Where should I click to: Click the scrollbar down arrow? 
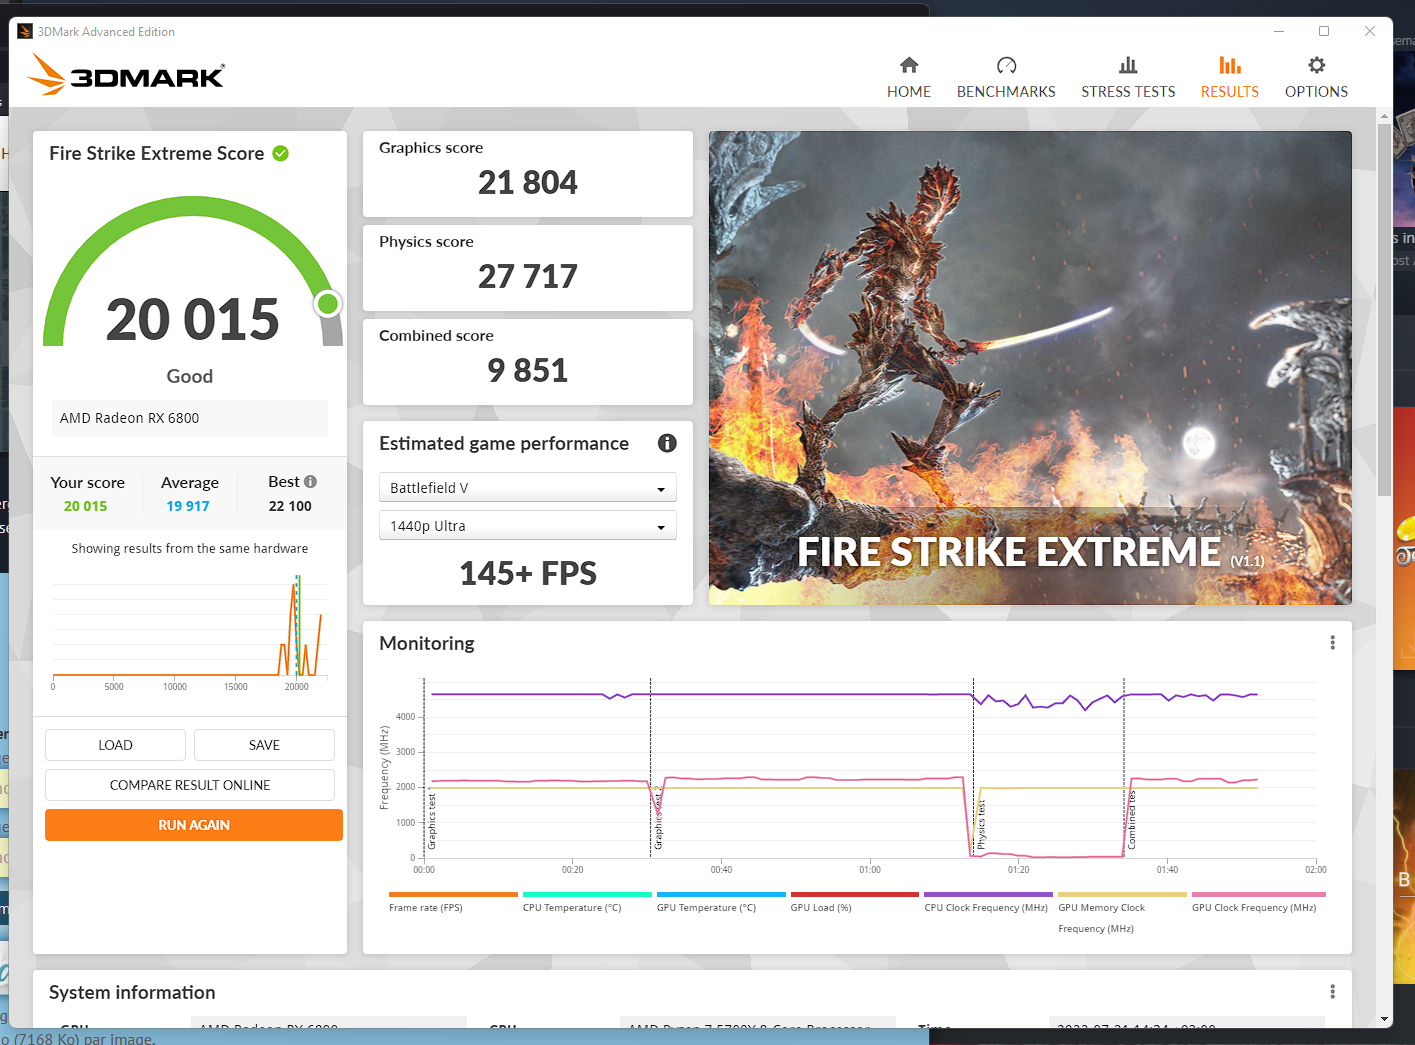[1384, 1019]
